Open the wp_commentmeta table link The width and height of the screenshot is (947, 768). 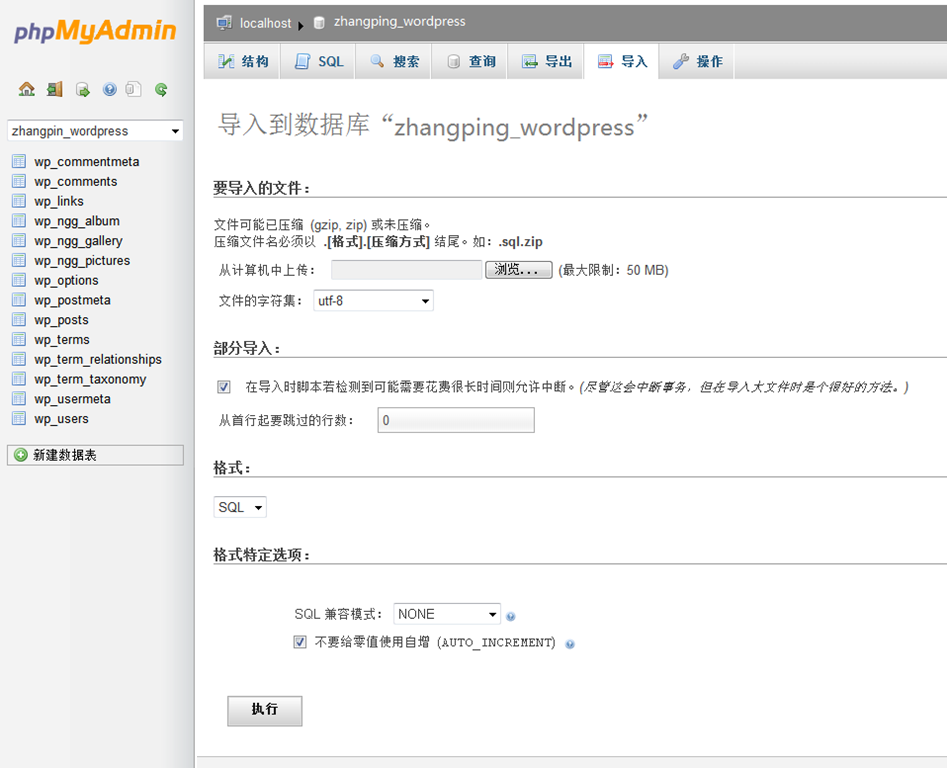pyautogui.click(x=87, y=162)
